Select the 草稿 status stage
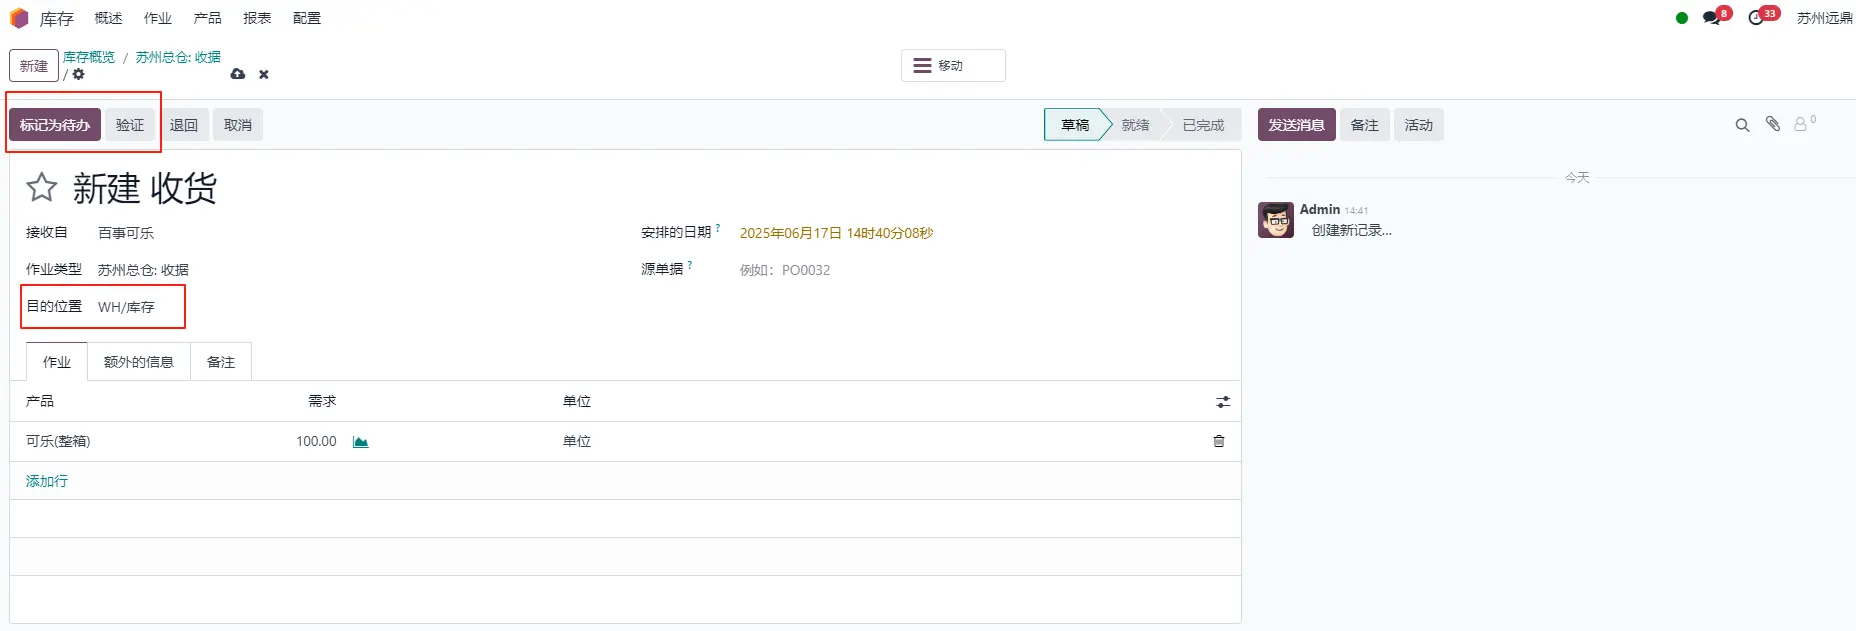The width and height of the screenshot is (1856, 631). 1075,125
